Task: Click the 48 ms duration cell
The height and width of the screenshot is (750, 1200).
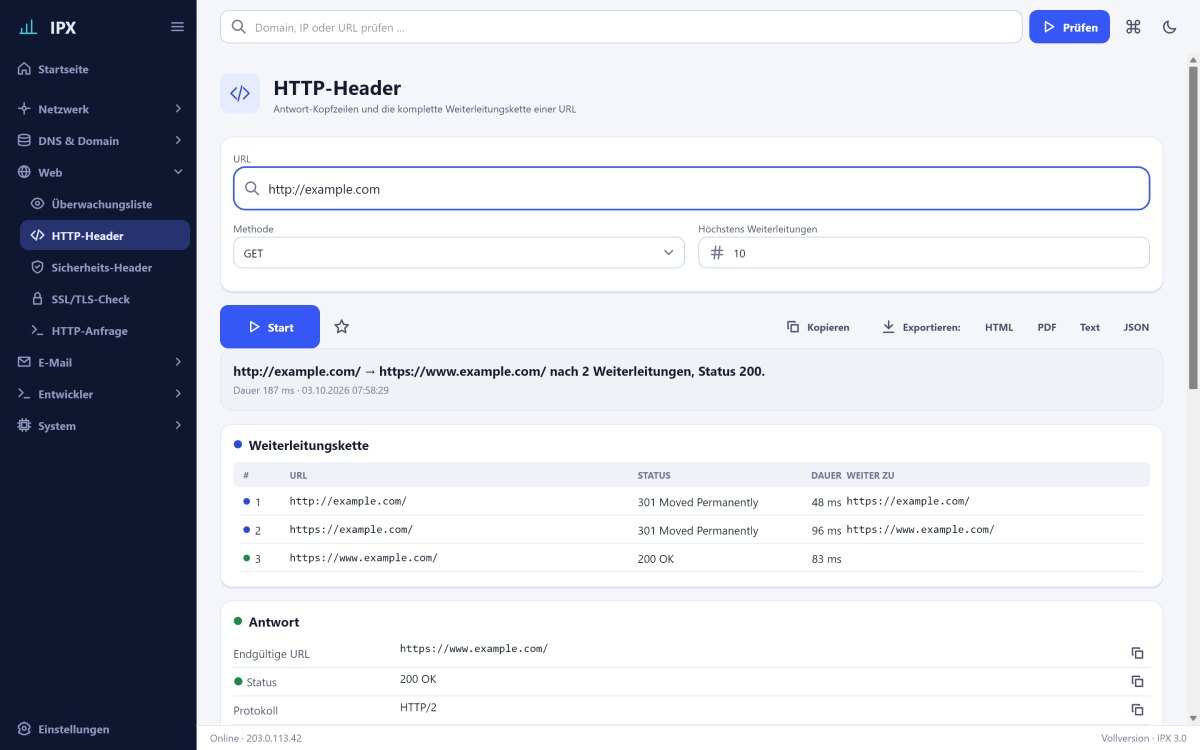Action: (826, 502)
